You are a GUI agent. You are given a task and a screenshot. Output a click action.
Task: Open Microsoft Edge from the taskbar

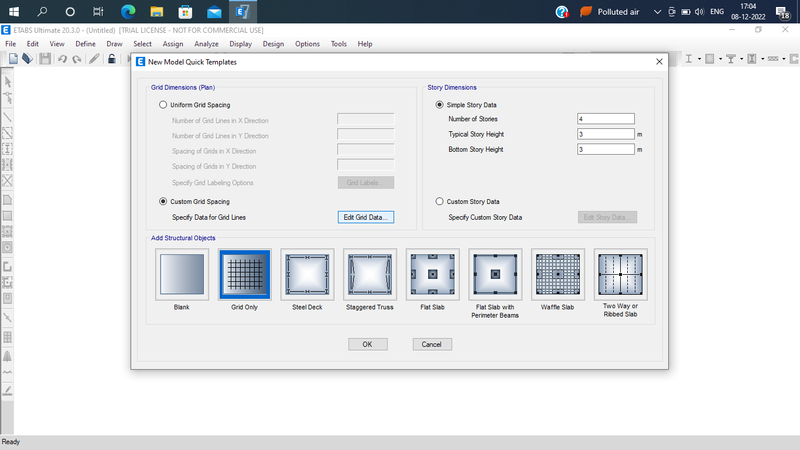pos(128,11)
